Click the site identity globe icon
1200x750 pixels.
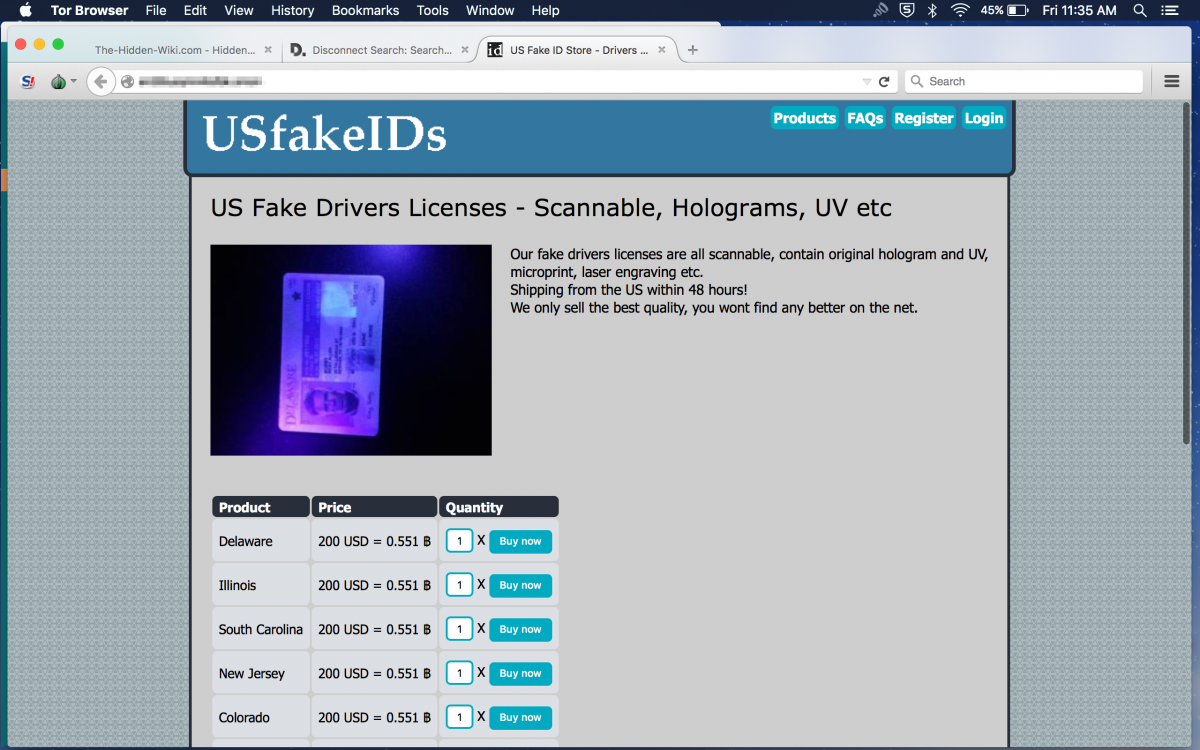click(x=127, y=82)
